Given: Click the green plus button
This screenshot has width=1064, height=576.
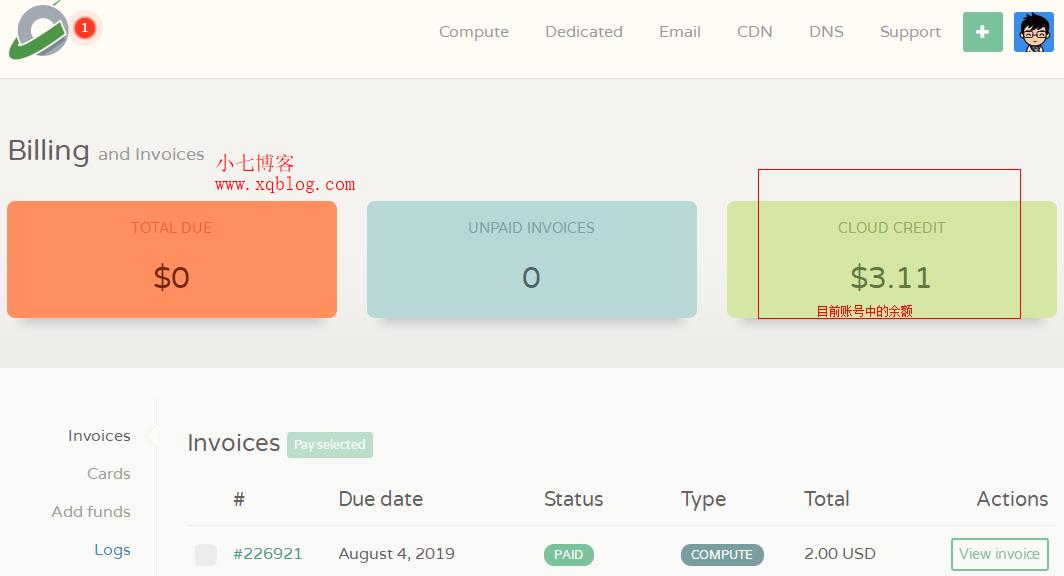Looking at the screenshot, I should point(982,32).
